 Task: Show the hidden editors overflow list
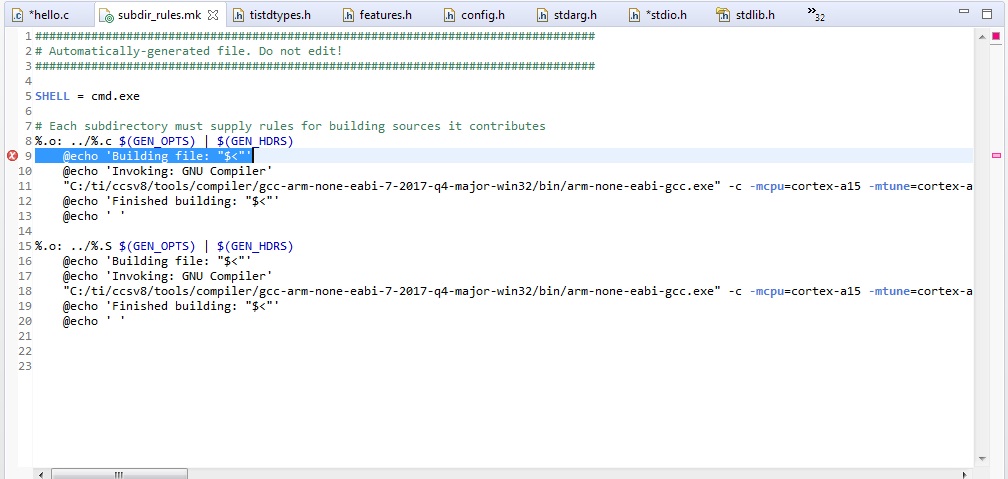(x=816, y=14)
